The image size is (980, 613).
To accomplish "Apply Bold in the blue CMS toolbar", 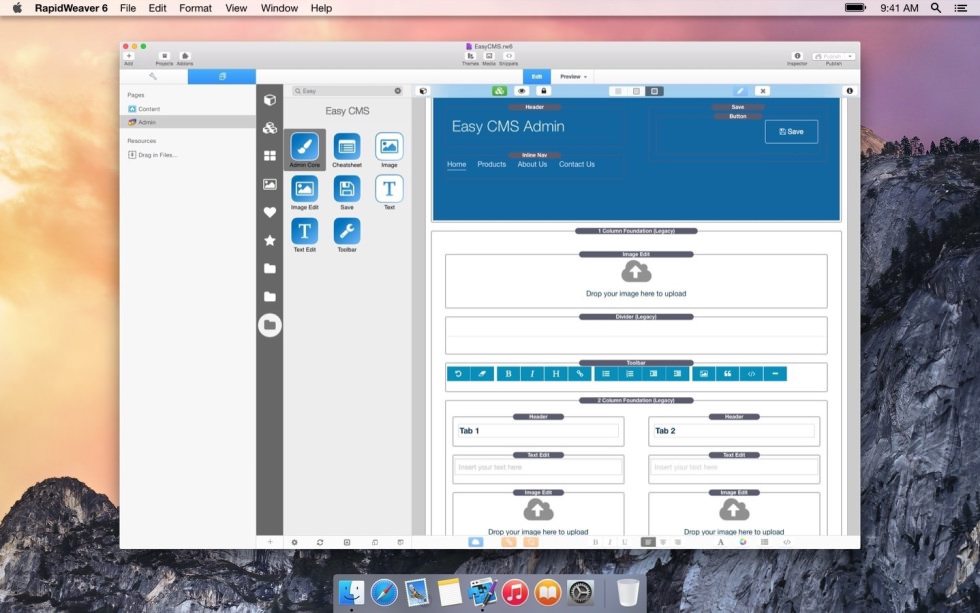I will click(508, 374).
